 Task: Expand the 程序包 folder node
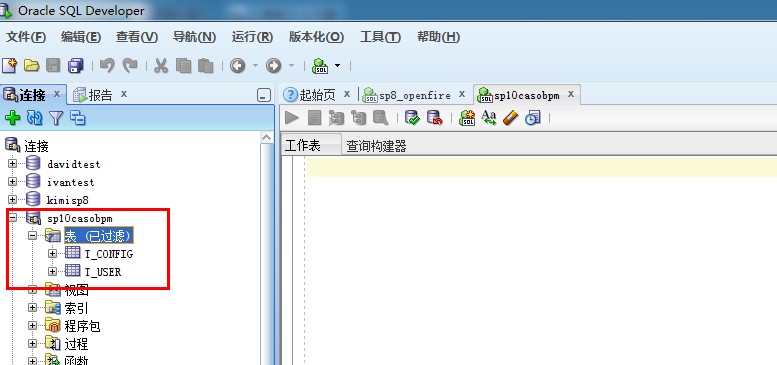point(33,325)
